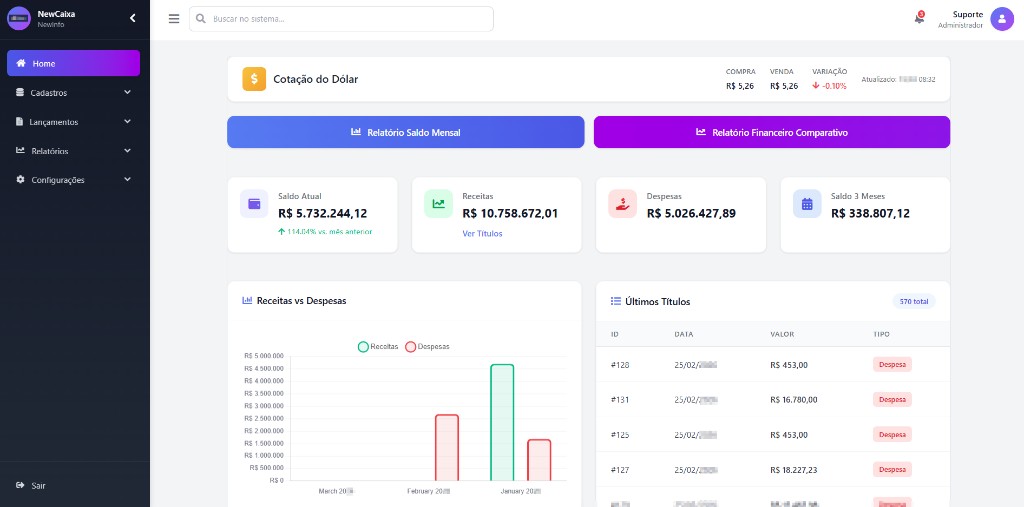This screenshot has width=1024, height=507.
Task: Click the Saldo 3 Meses calendar icon
Action: pos(806,204)
